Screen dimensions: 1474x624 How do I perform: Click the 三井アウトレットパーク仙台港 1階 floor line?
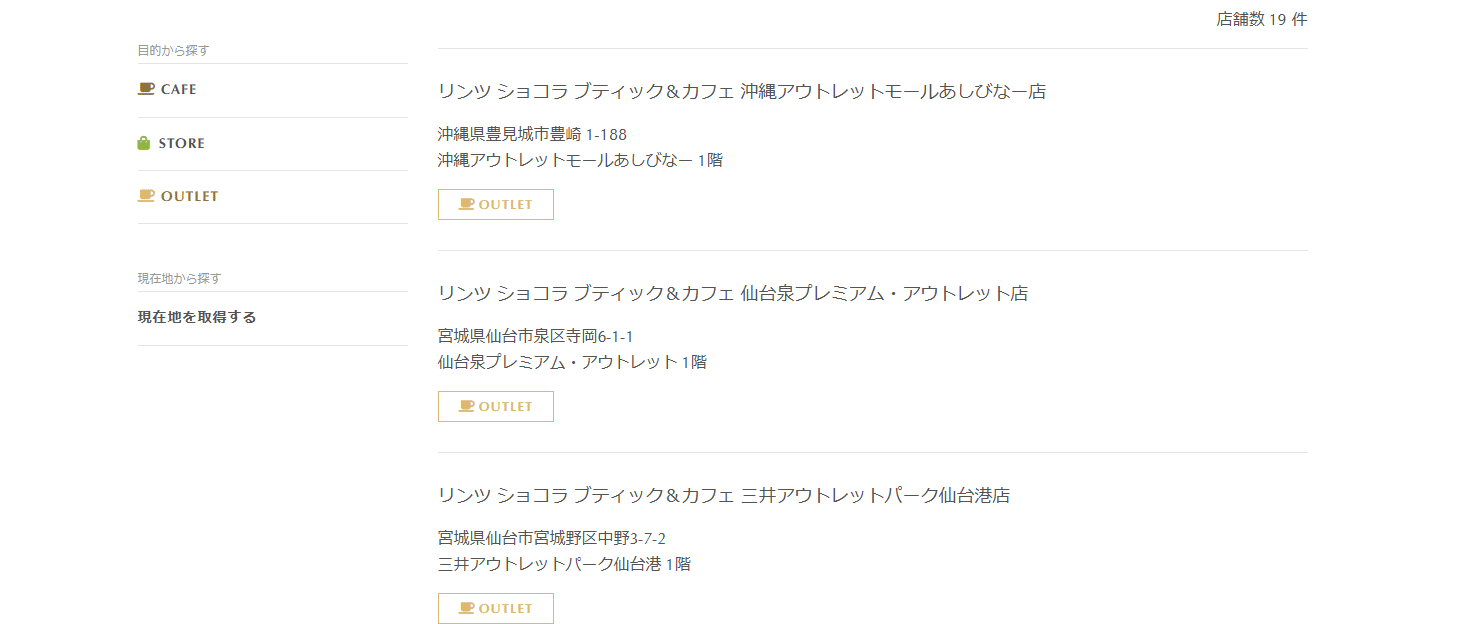(564, 564)
